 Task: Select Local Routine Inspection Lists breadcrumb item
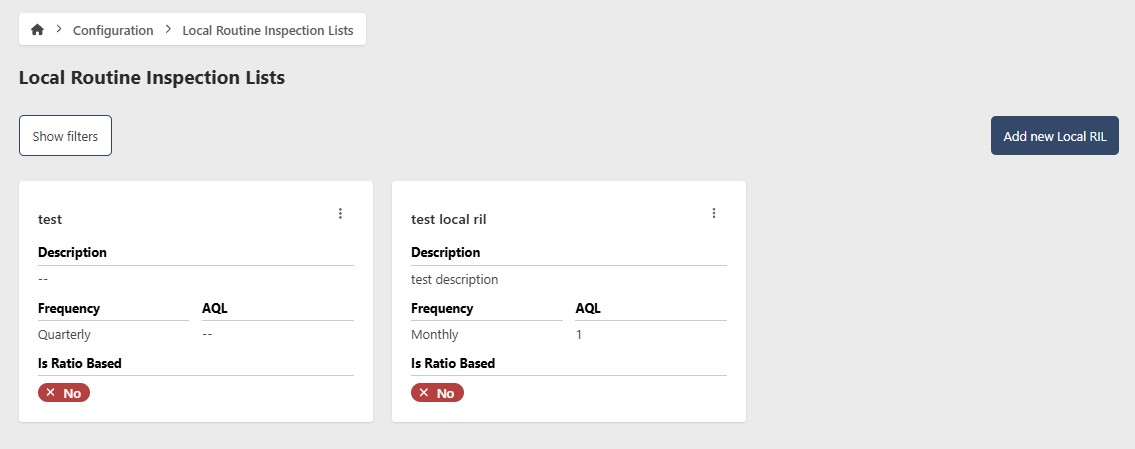click(267, 30)
